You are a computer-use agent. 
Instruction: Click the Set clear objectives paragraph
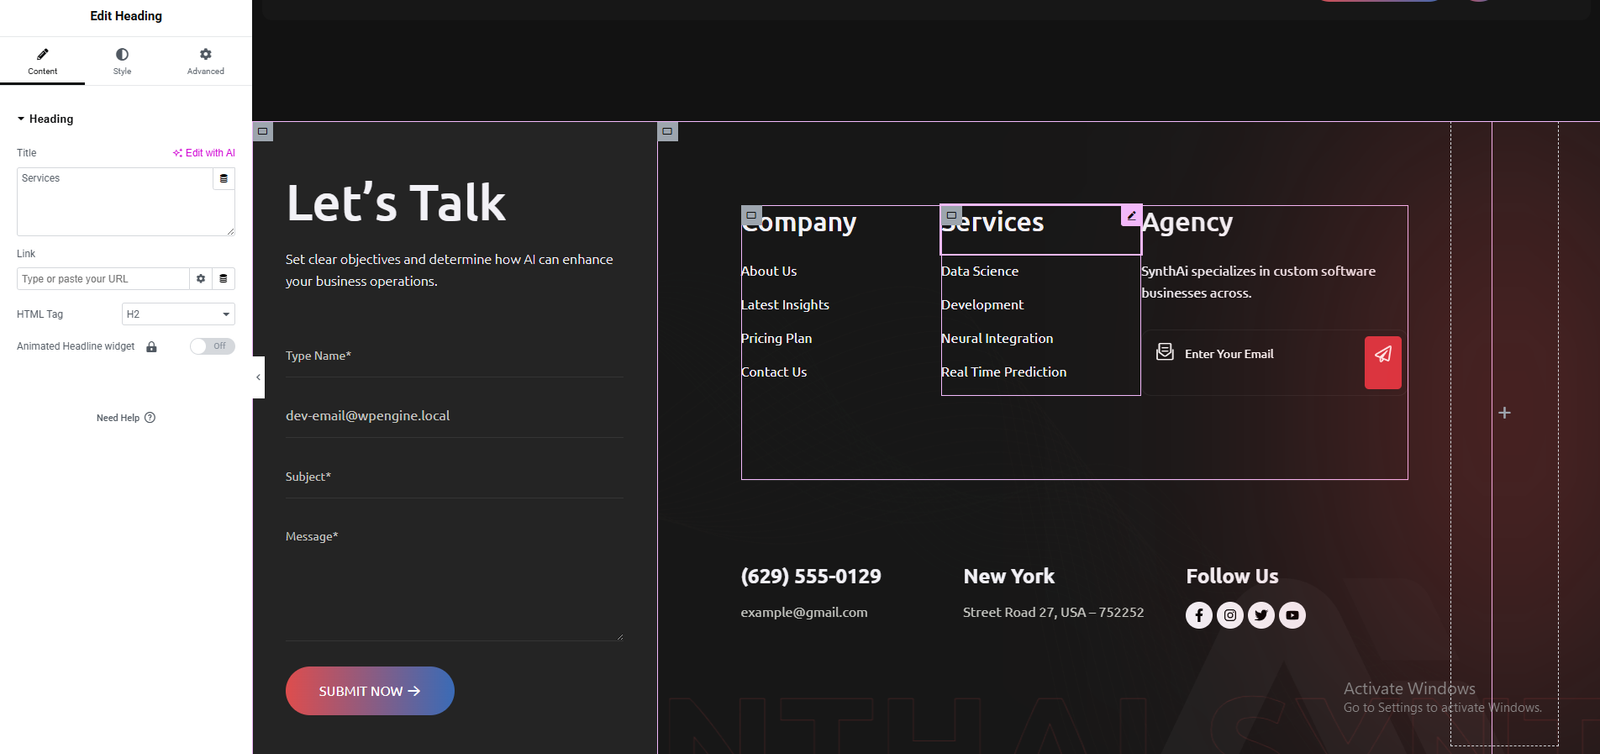point(449,270)
